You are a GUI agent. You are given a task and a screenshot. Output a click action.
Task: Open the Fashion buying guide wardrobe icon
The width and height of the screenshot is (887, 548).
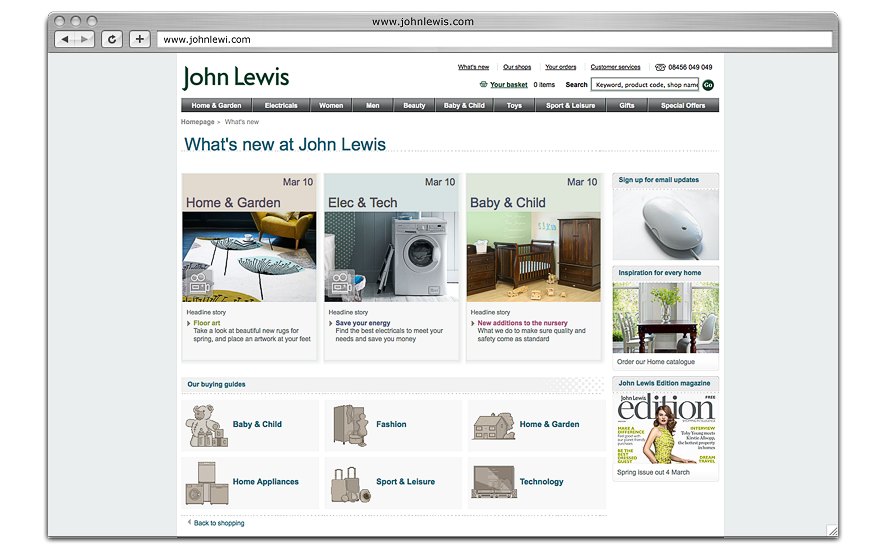tap(350, 425)
